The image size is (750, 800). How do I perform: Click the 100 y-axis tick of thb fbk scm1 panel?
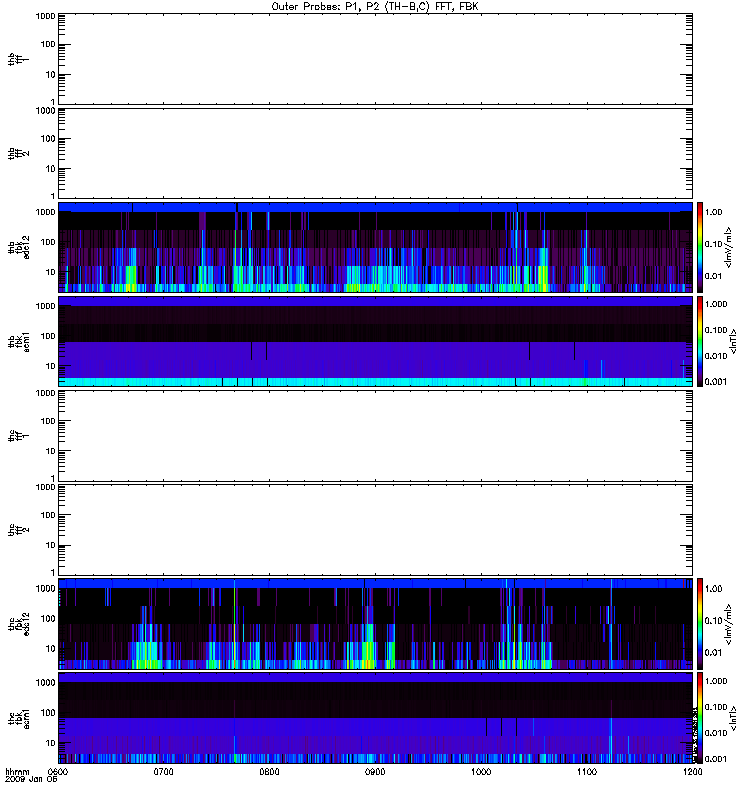[48, 336]
